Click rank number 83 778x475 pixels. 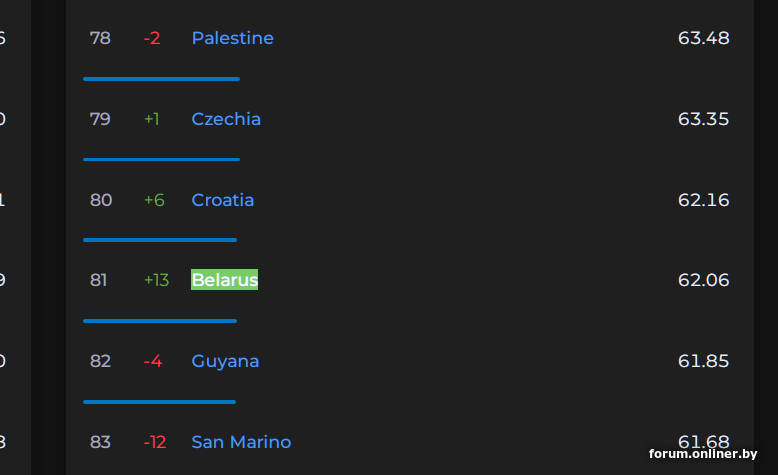[100, 442]
